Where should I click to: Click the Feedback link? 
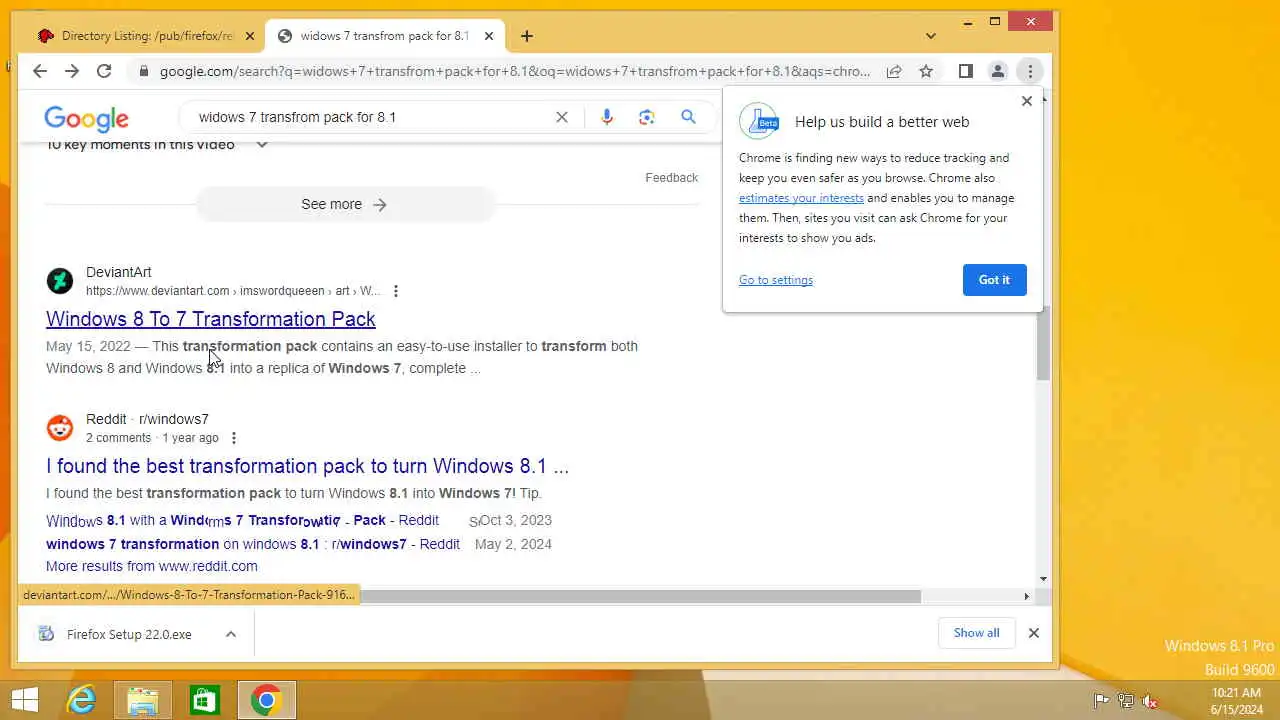pyautogui.click(x=671, y=177)
